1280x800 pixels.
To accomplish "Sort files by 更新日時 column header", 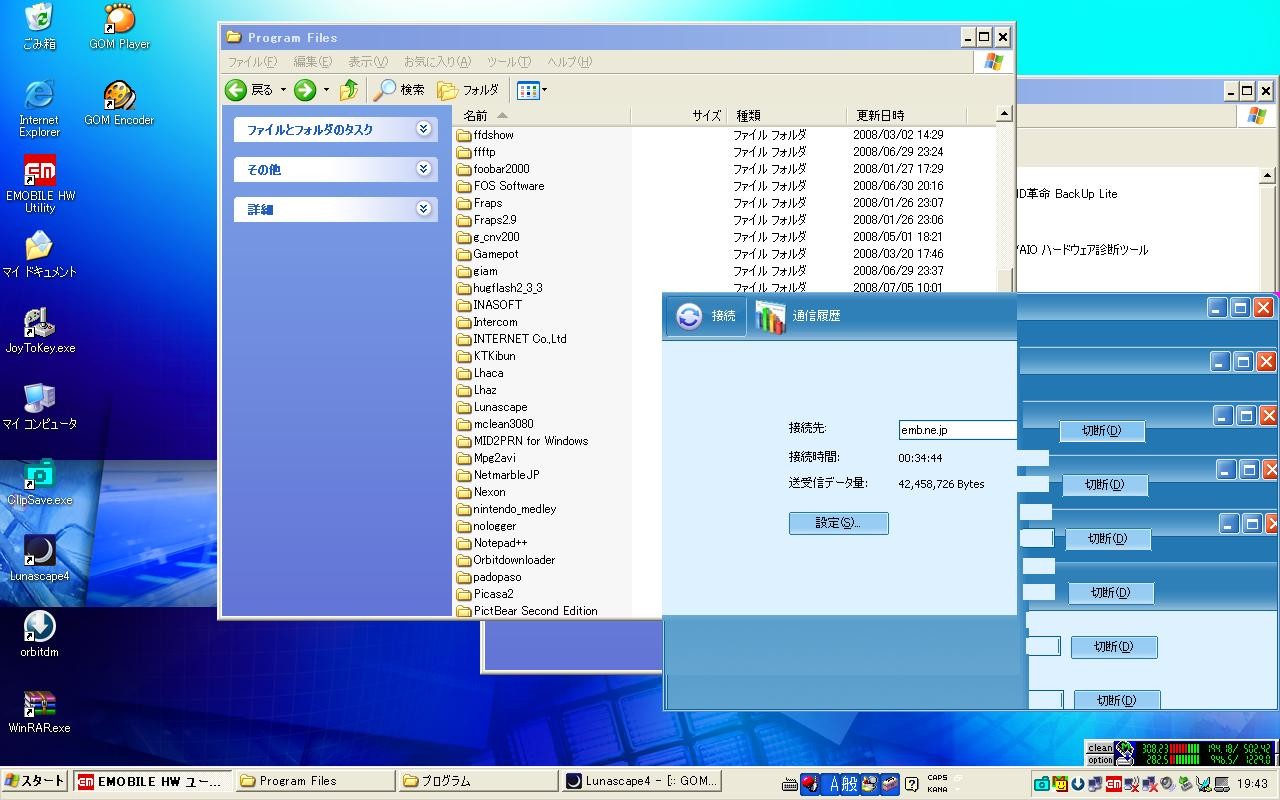I will (x=906, y=115).
